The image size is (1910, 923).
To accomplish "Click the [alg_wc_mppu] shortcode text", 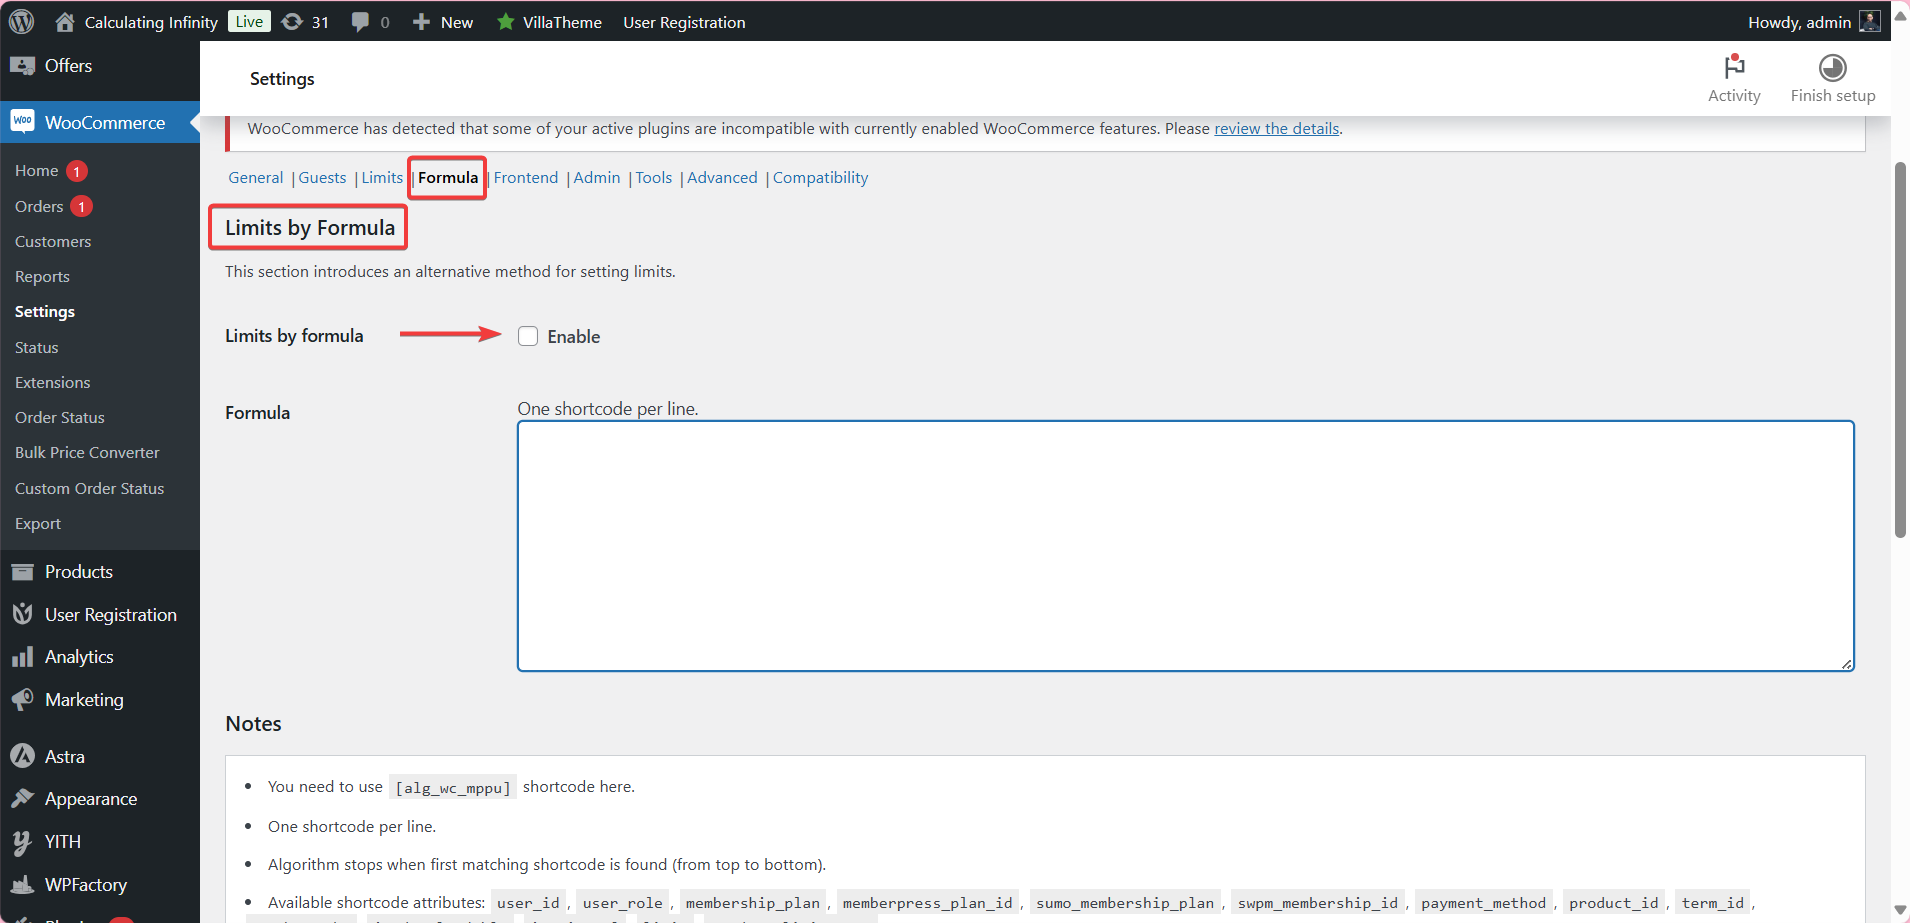I will click(x=453, y=787).
